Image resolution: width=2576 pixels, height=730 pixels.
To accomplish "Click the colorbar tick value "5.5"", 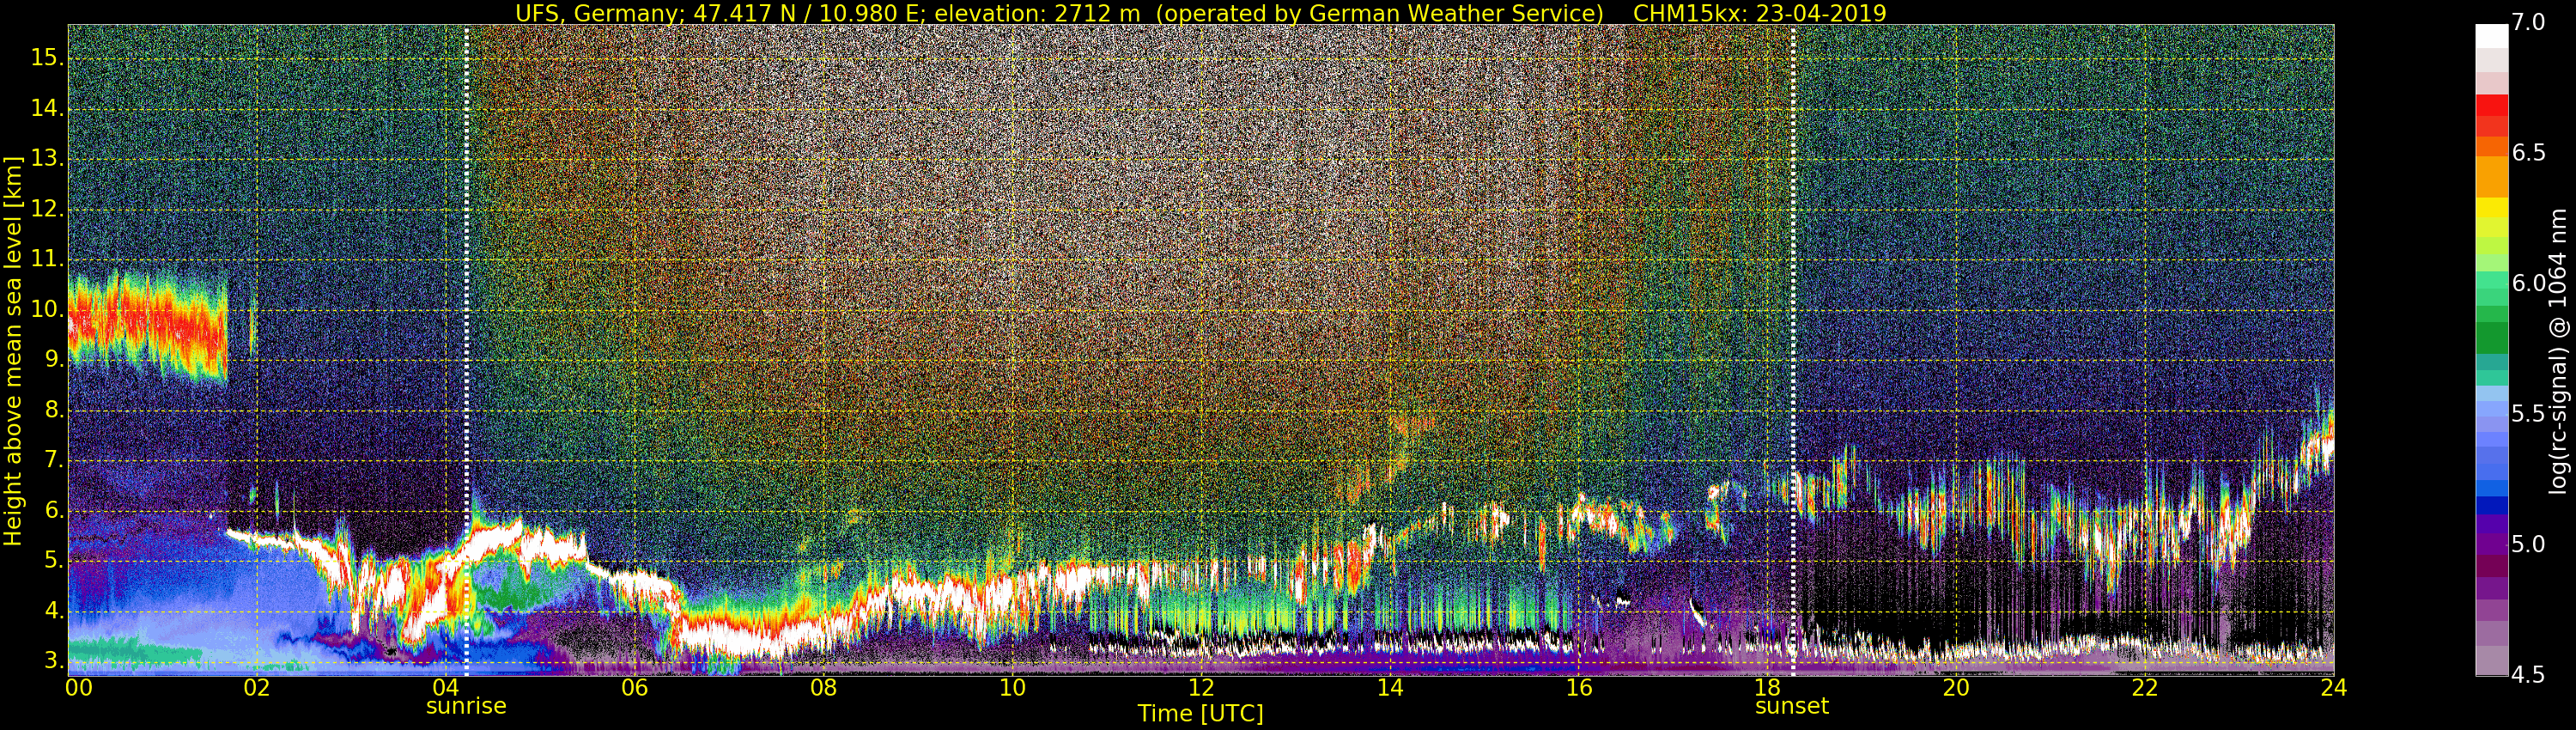I will coord(2529,414).
